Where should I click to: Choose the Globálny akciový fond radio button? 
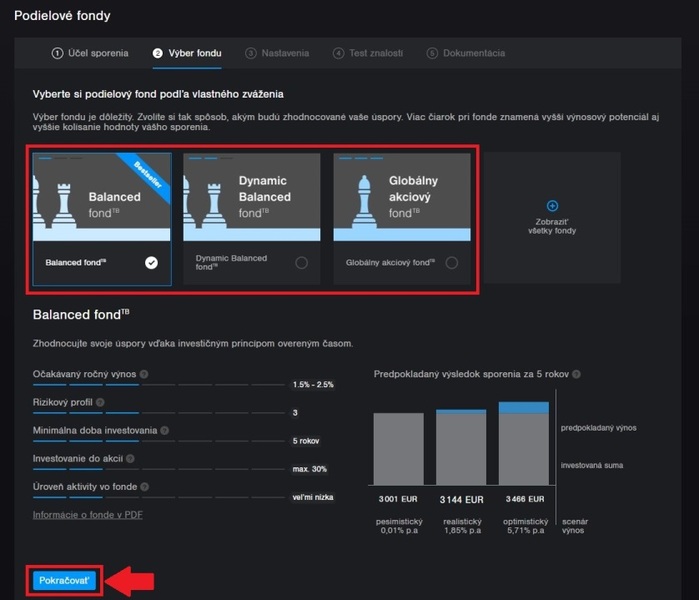click(x=452, y=263)
